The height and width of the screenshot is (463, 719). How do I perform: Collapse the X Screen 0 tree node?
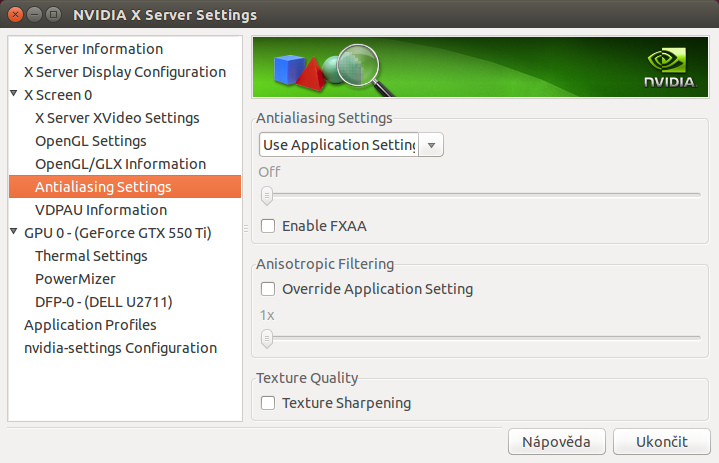point(14,95)
